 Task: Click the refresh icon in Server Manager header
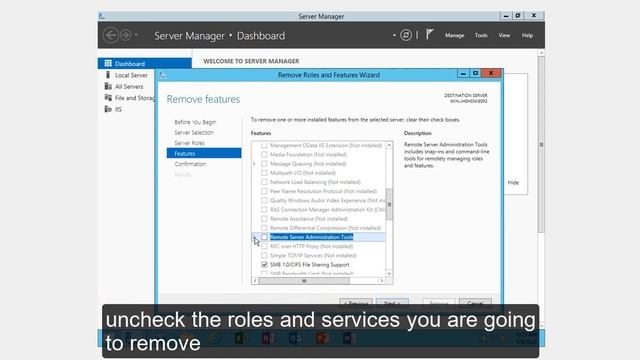406,35
